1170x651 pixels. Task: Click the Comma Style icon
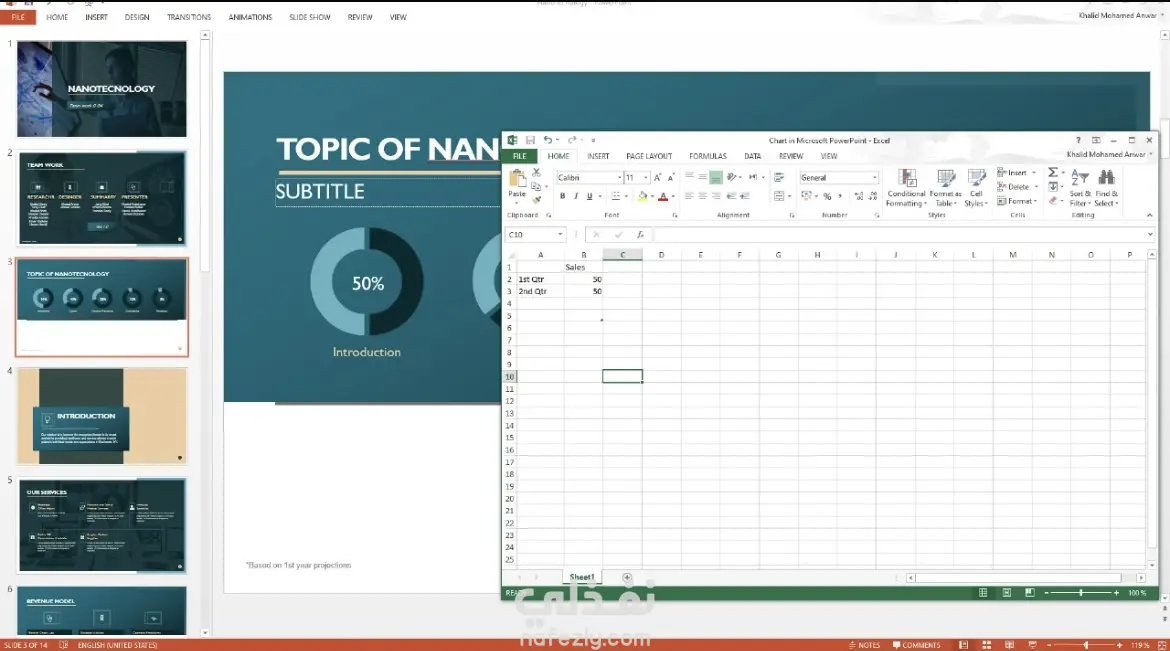(840, 196)
